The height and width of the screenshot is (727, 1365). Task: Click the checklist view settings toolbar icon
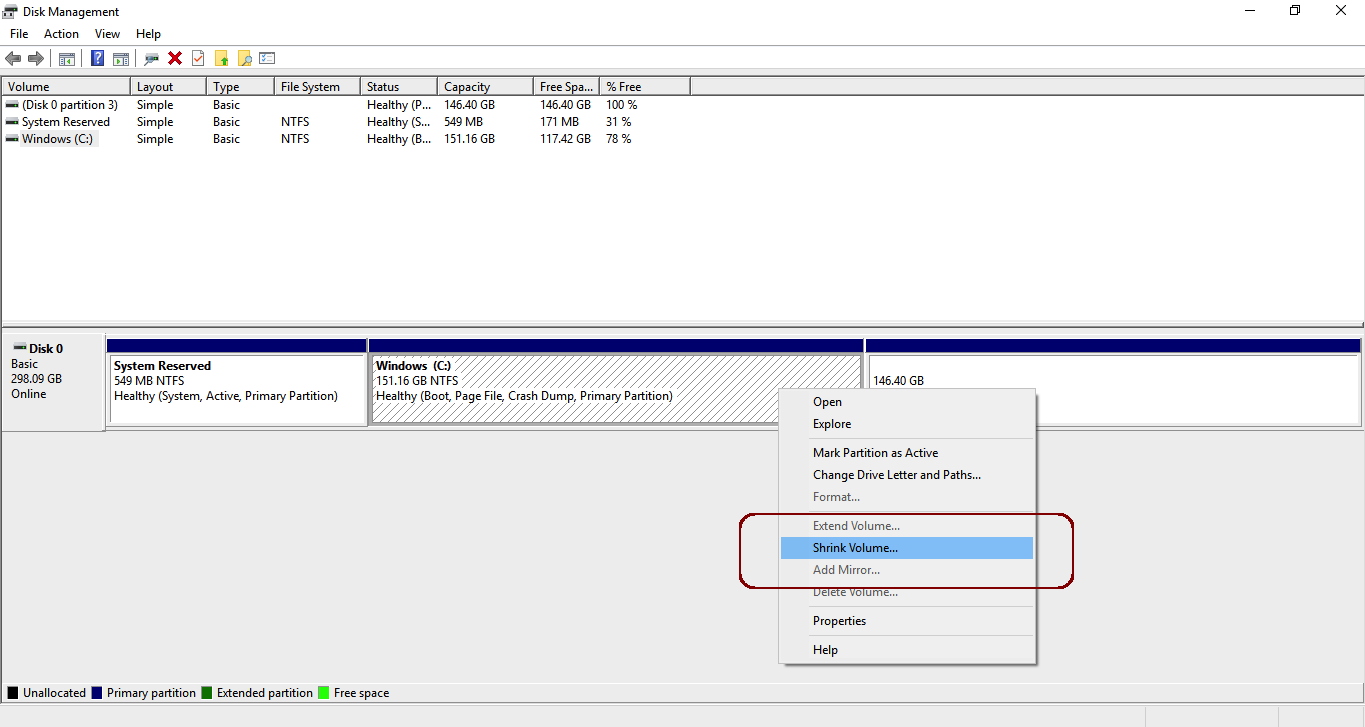[267, 58]
